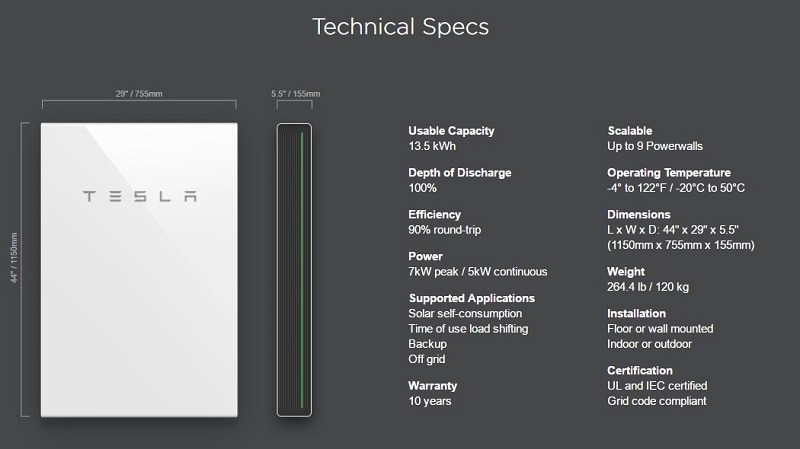Click the Warranty heading
800x449 pixels.
pos(433,385)
